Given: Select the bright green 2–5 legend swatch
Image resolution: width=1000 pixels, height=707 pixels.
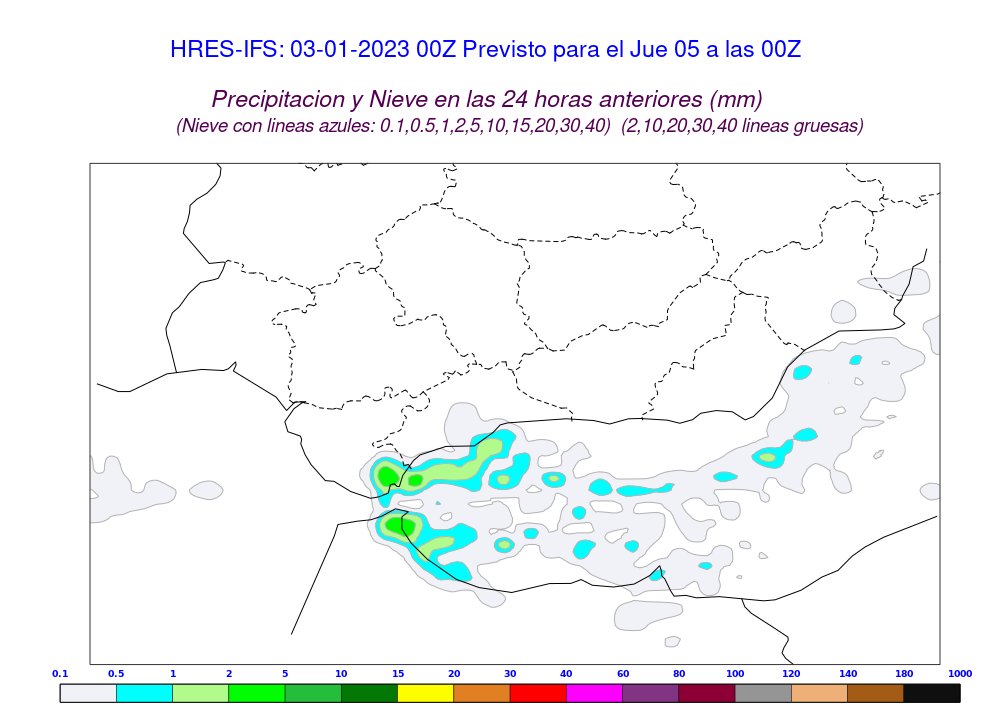Looking at the screenshot, I should coord(257,694).
